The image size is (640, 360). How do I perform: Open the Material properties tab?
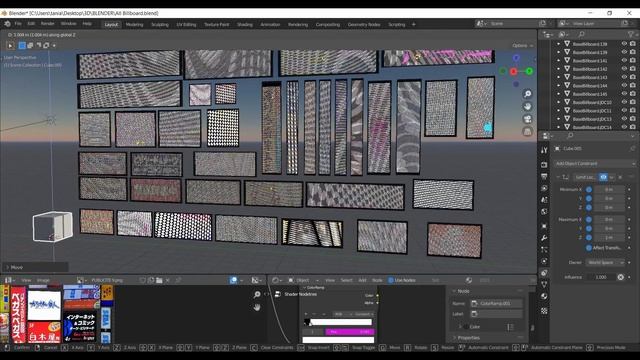coord(544,297)
